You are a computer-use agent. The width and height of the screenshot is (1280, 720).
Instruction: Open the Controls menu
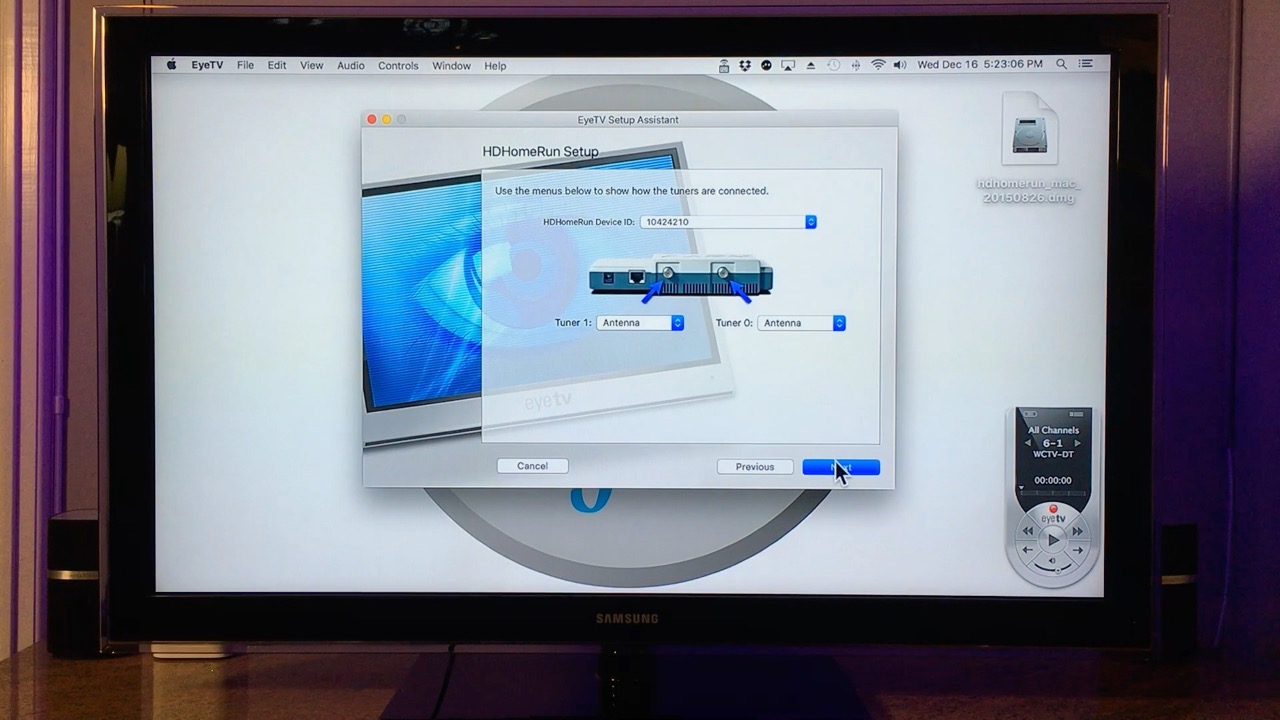tap(398, 65)
